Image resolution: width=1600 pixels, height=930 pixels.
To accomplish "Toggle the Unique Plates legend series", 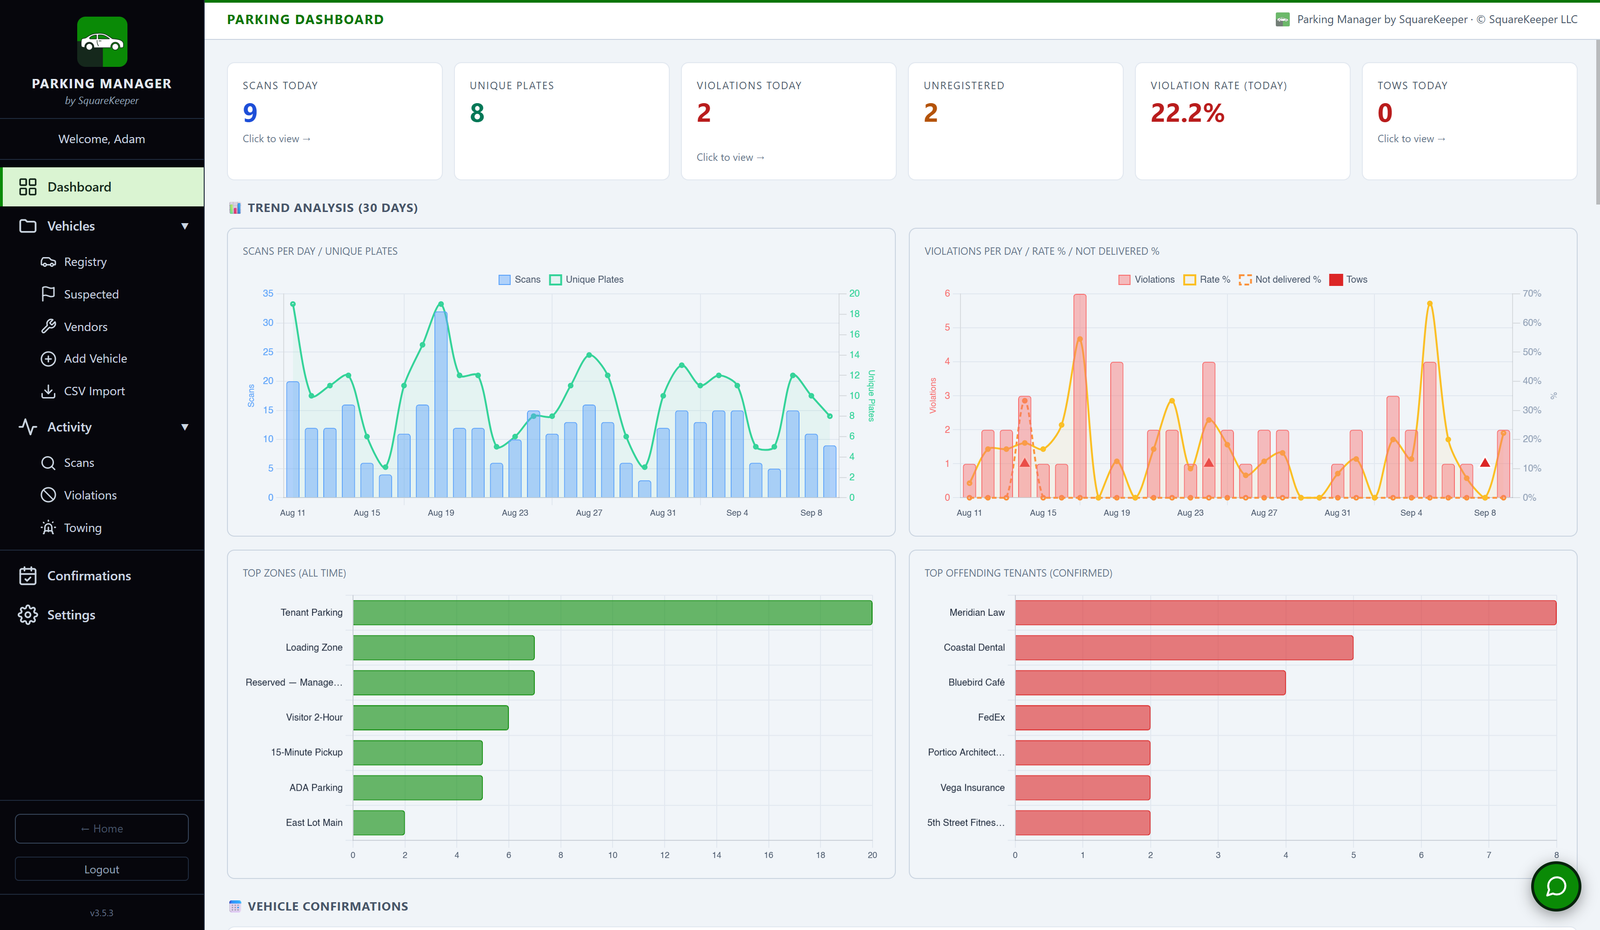I will [x=586, y=280].
